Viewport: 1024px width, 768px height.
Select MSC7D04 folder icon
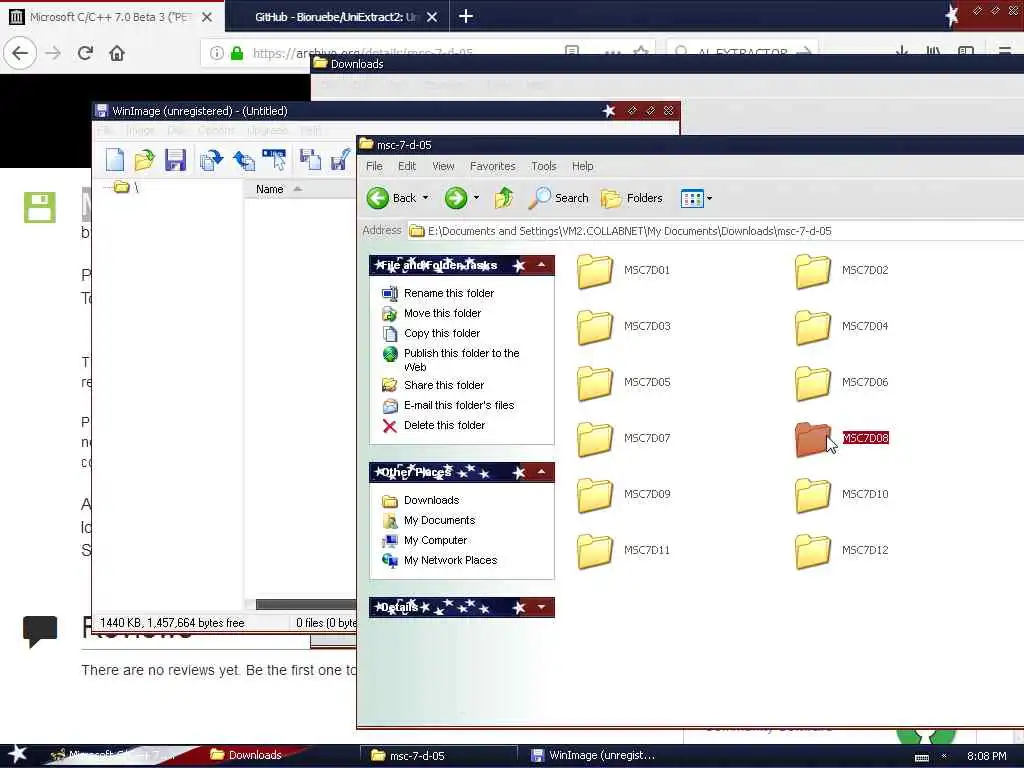(x=813, y=327)
